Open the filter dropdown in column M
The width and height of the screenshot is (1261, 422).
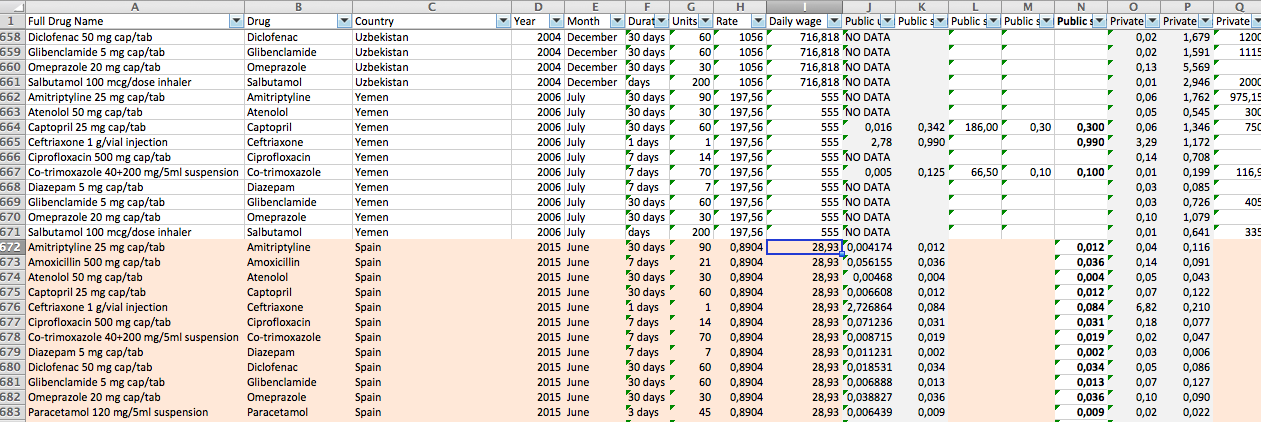(x=1046, y=21)
